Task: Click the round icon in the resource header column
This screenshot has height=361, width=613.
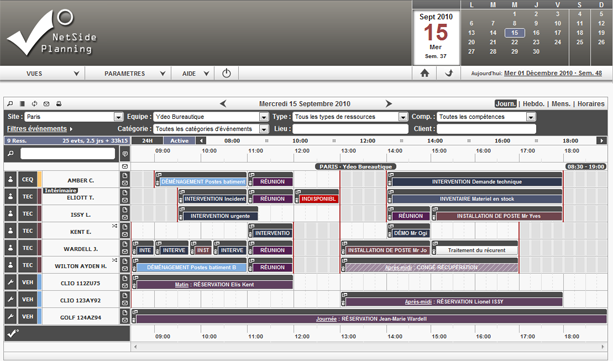Action: pyautogui.click(x=125, y=154)
